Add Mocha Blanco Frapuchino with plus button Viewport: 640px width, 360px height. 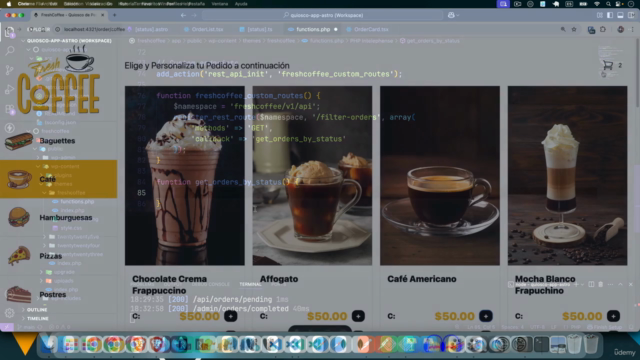click(613, 316)
